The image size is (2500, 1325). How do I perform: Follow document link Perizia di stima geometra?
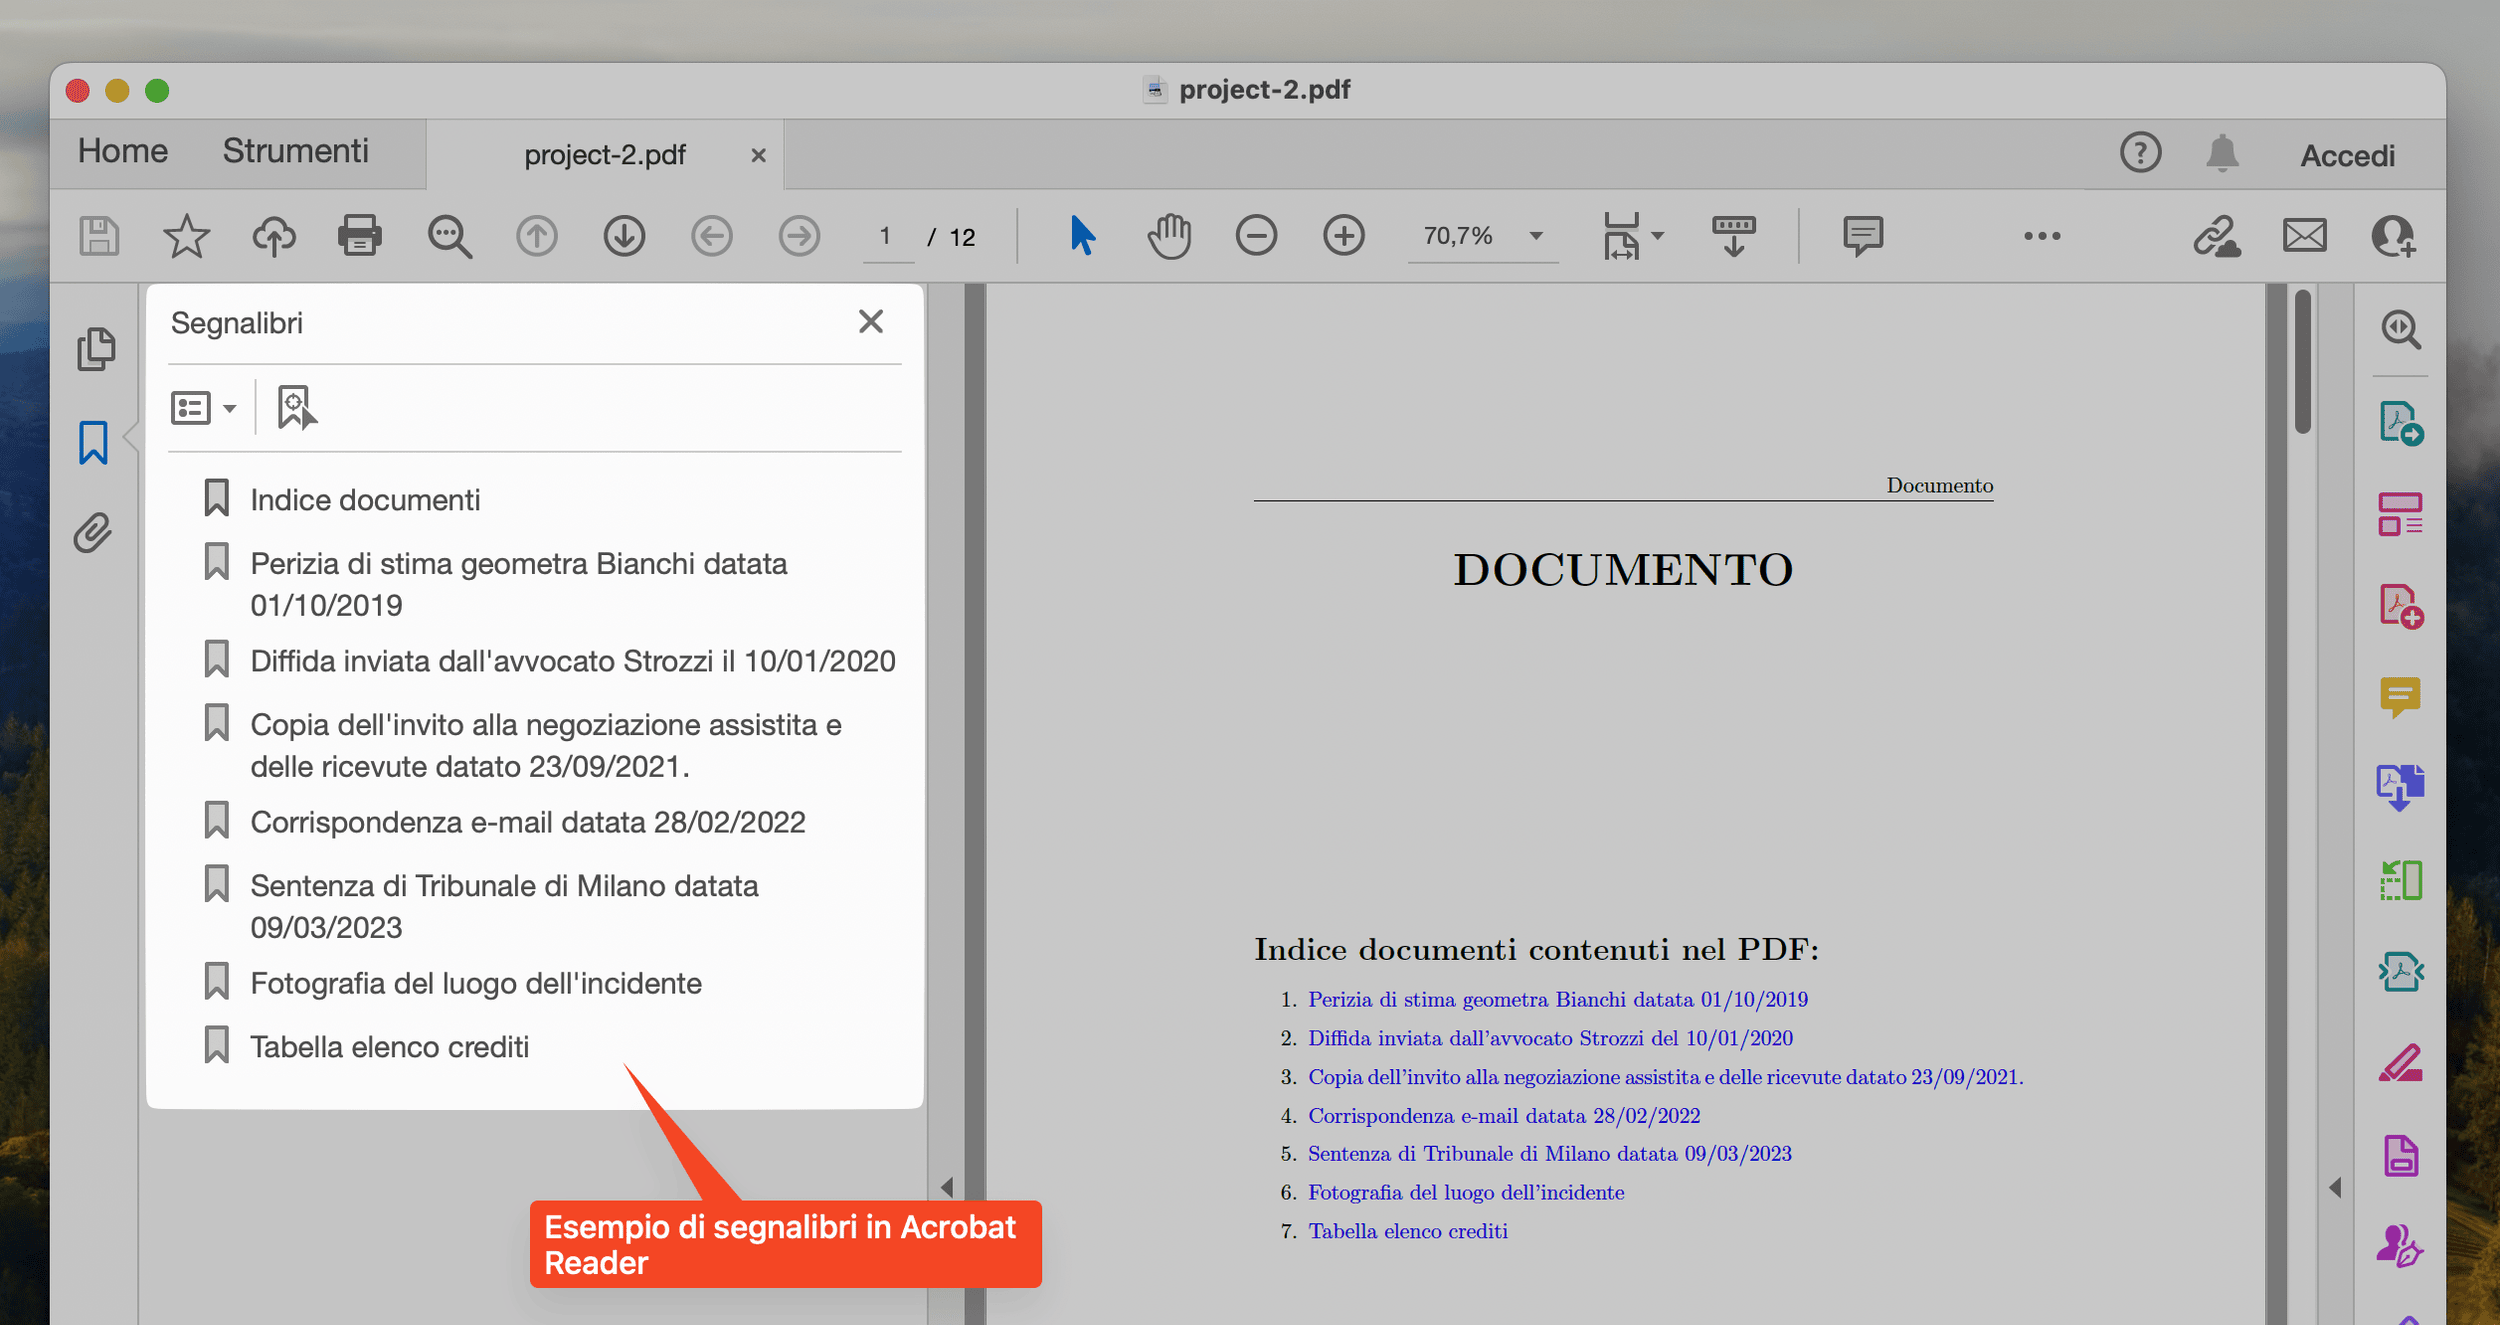[x=1557, y=999]
